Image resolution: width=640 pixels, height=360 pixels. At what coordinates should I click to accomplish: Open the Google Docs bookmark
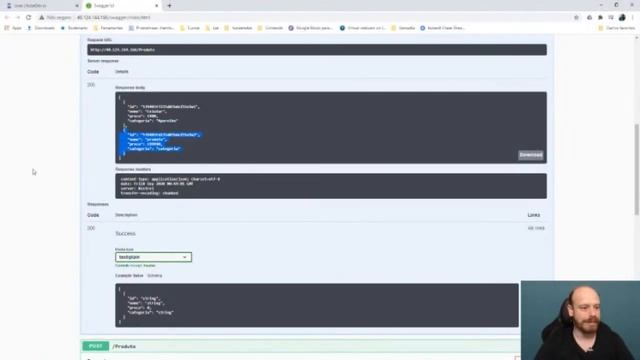coord(311,28)
